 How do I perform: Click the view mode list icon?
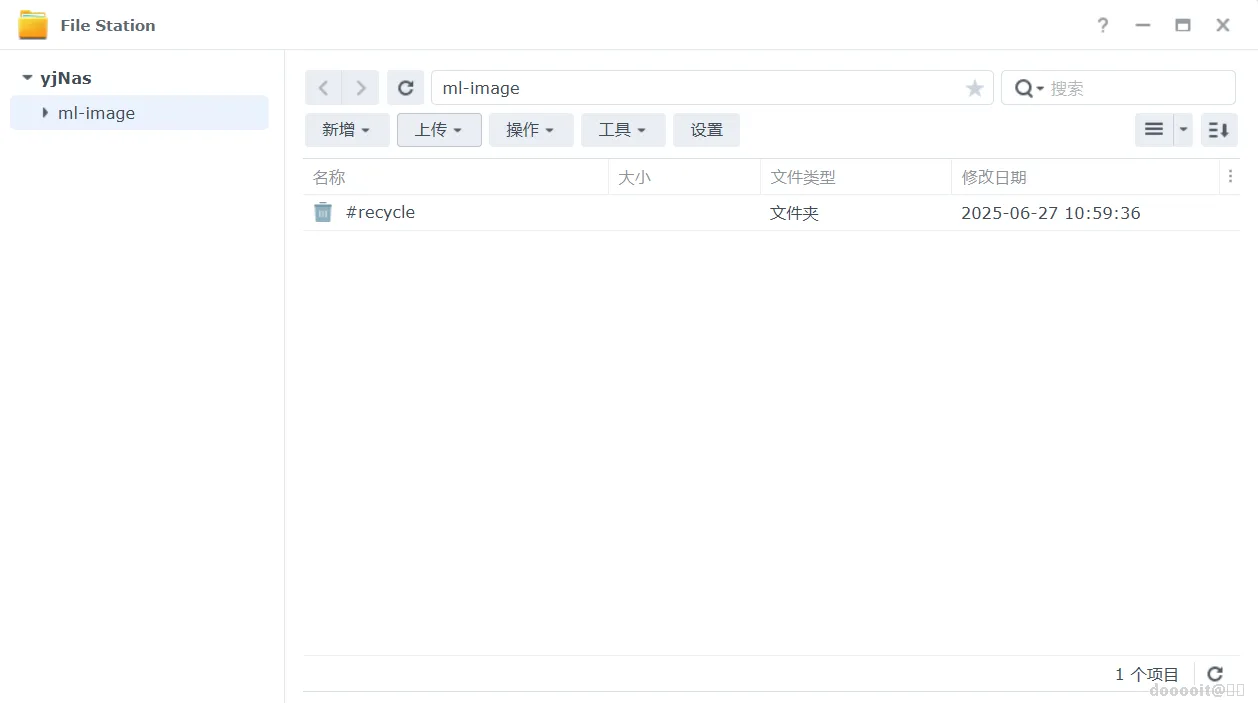[x=1153, y=129]
